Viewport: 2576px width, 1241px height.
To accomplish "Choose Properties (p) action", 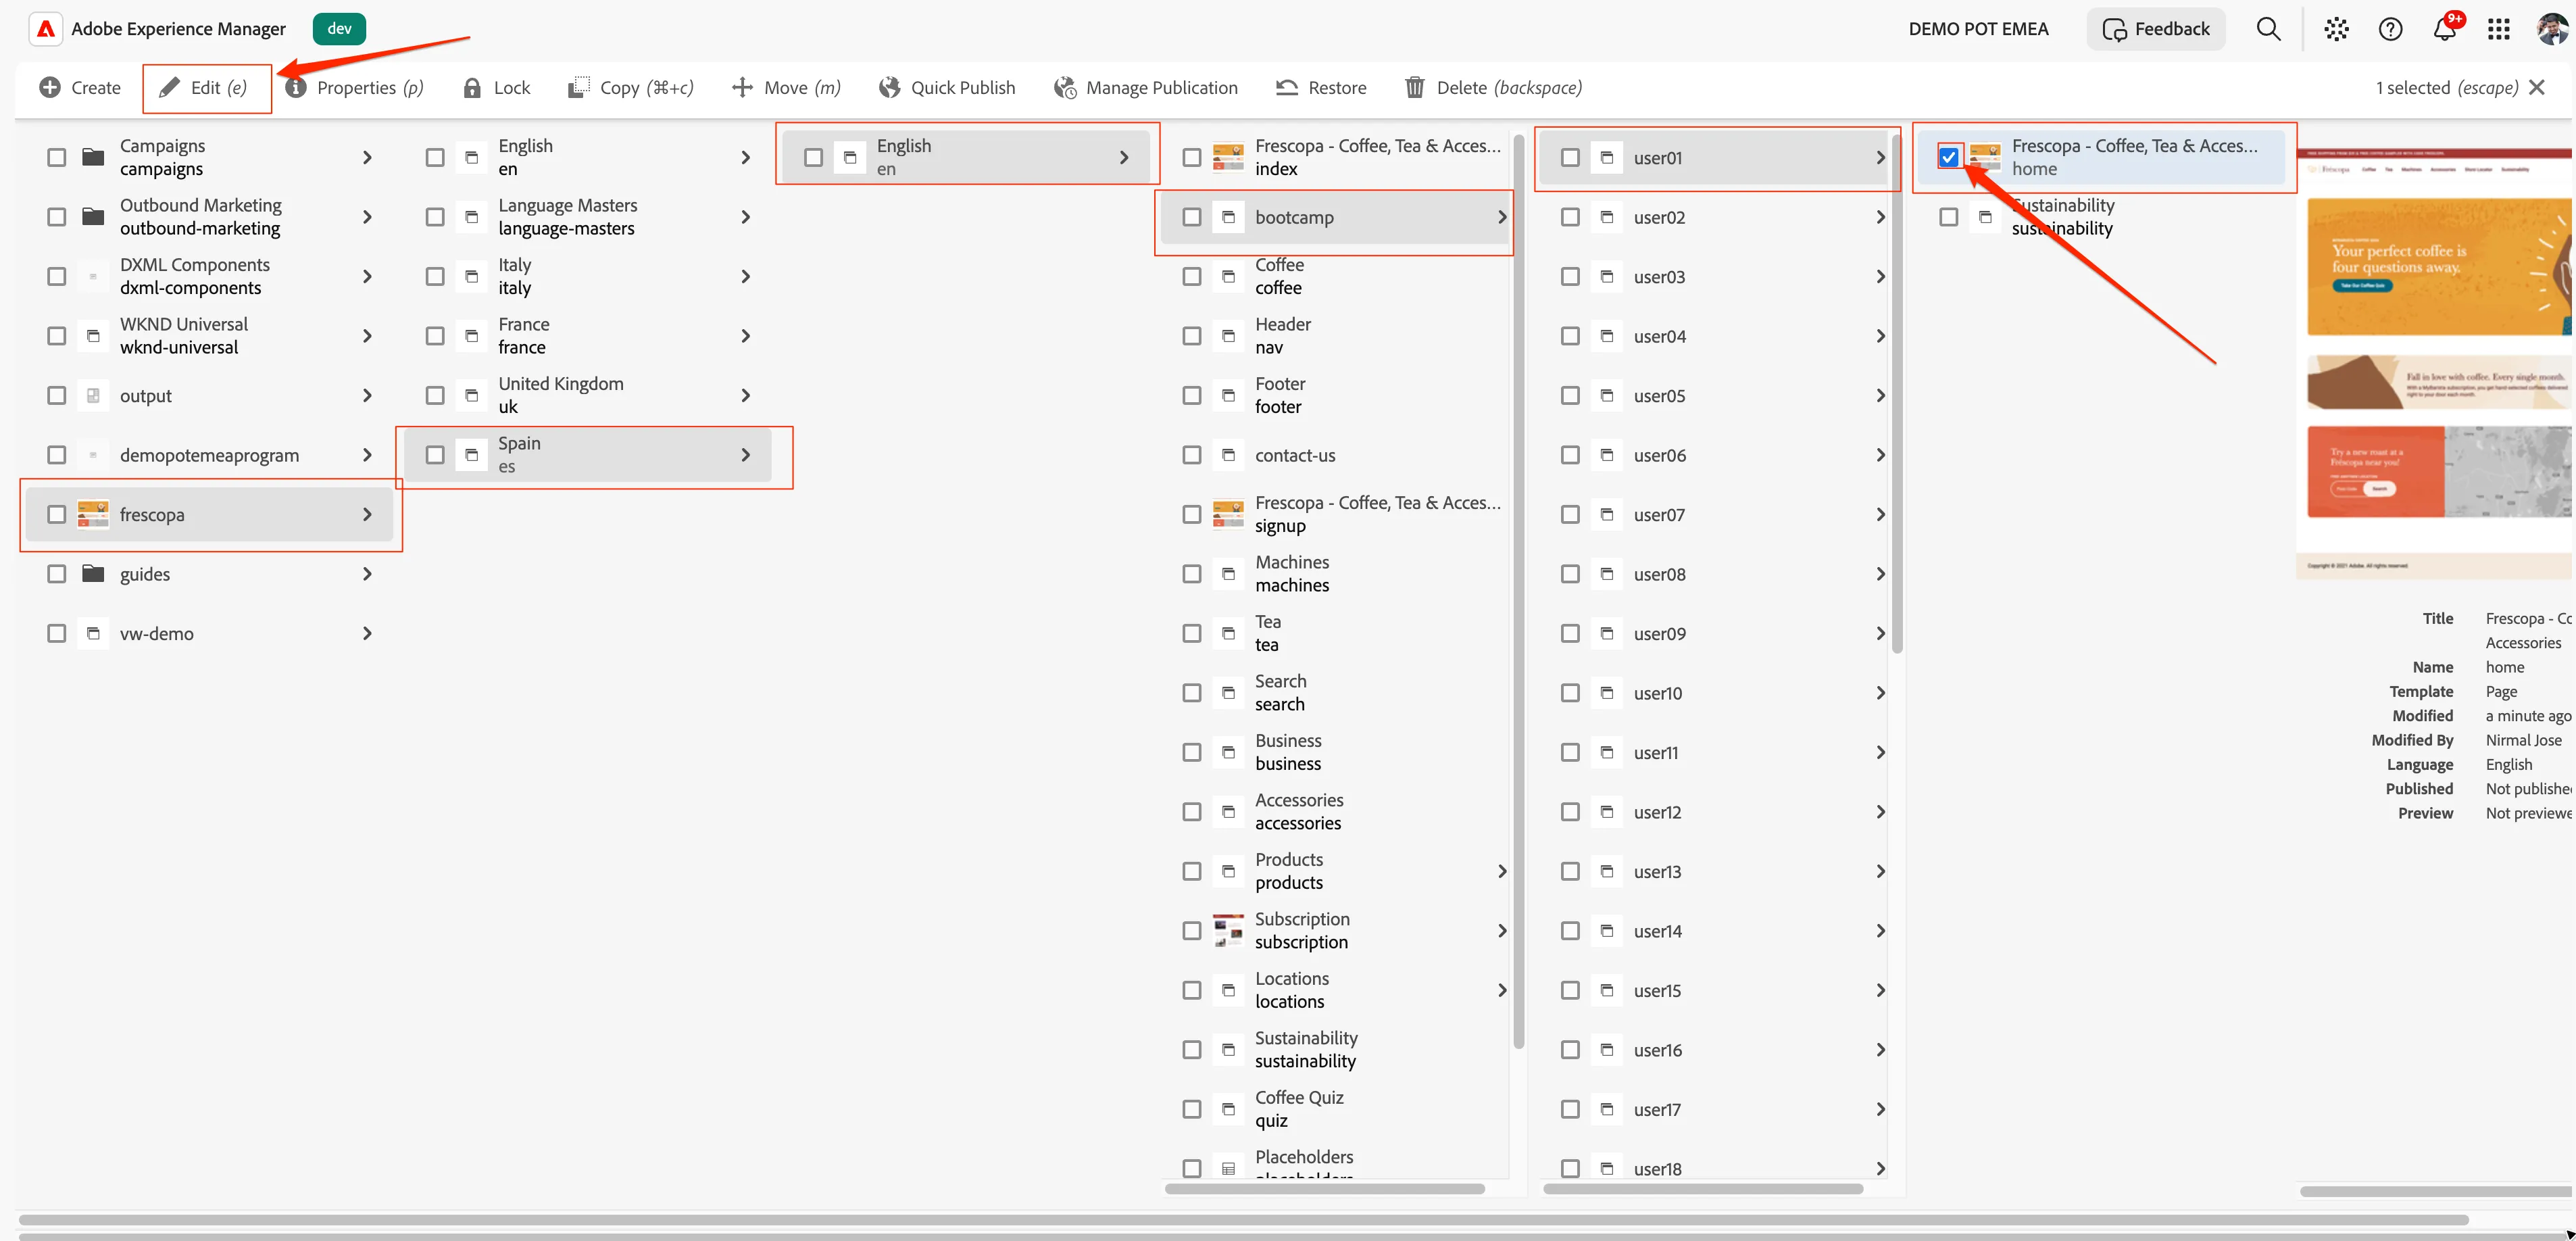I will pyautogui.click(x=354, y=88).
